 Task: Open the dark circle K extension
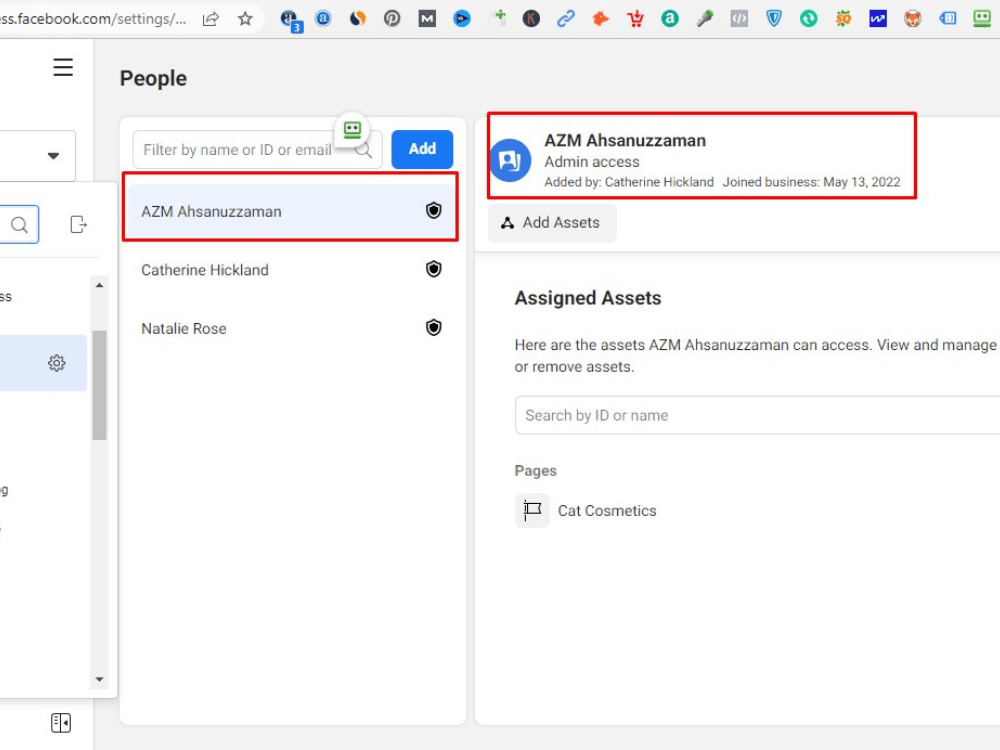531,19
